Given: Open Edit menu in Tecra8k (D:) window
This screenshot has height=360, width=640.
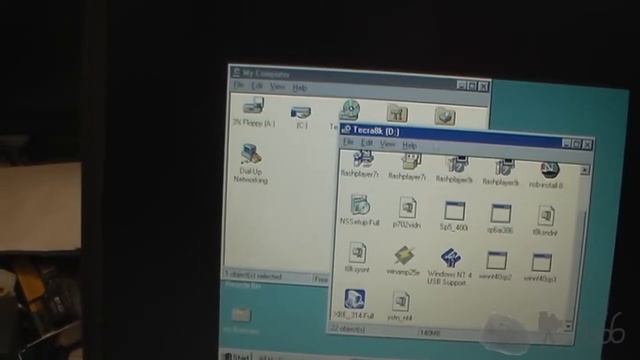Looking at the screenshot, I should 367,143.
